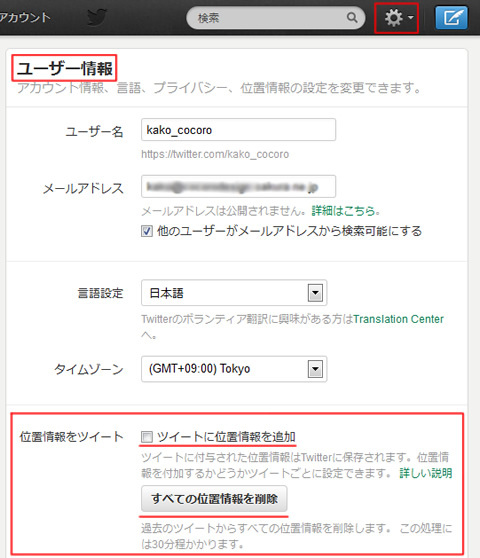Follow the 詳しい説明 link
This screenshot has width=480, height=558.
click(426, 473)
